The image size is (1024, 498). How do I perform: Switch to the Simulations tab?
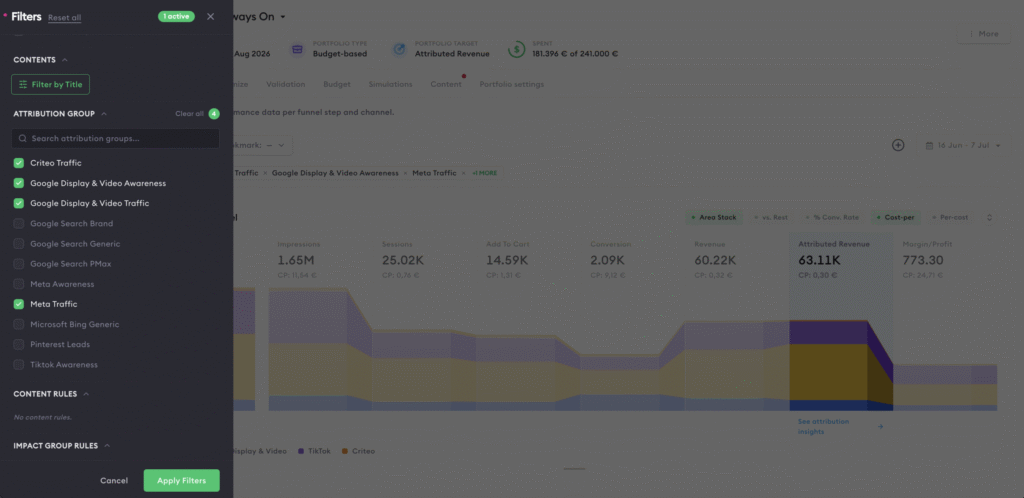391,84
